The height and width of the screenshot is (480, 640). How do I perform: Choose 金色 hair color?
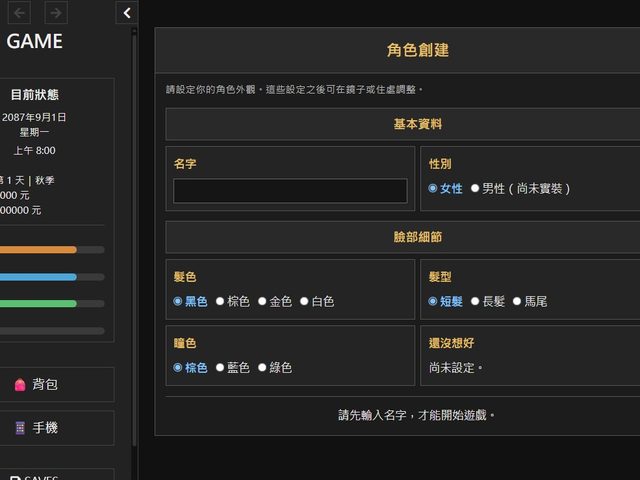click(x=275, y=302)
